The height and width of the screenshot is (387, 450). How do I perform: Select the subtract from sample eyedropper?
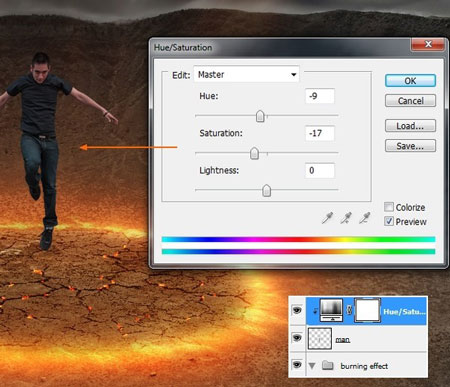point(365,218)
